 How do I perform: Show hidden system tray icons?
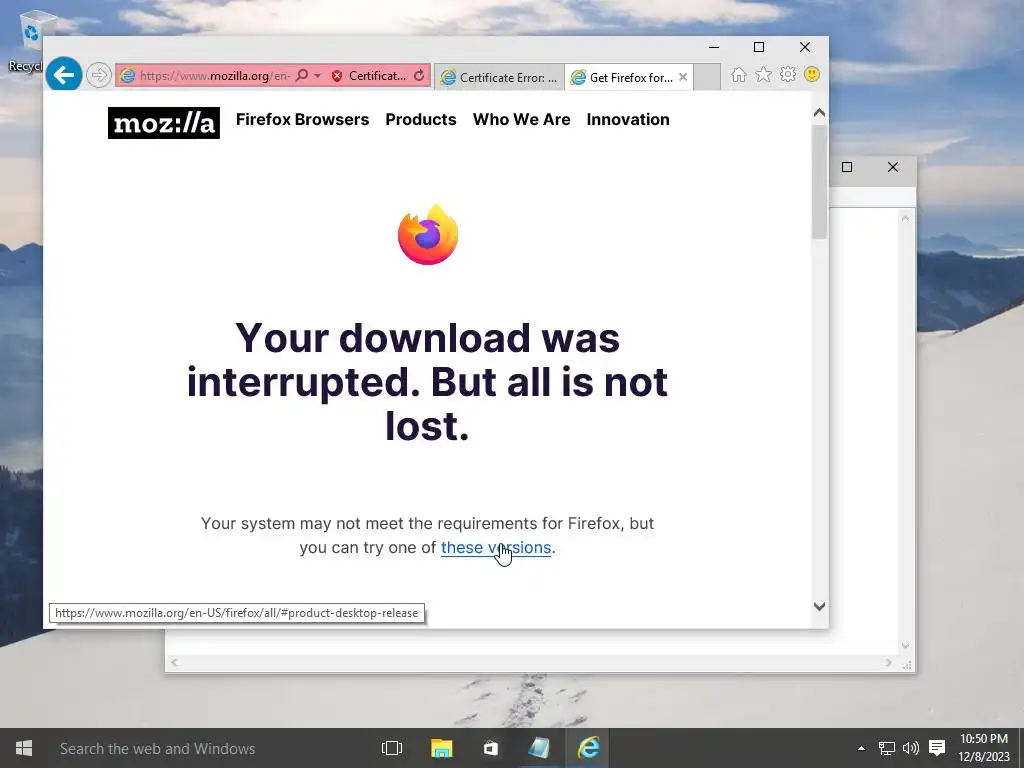click(x=861, y=748)
